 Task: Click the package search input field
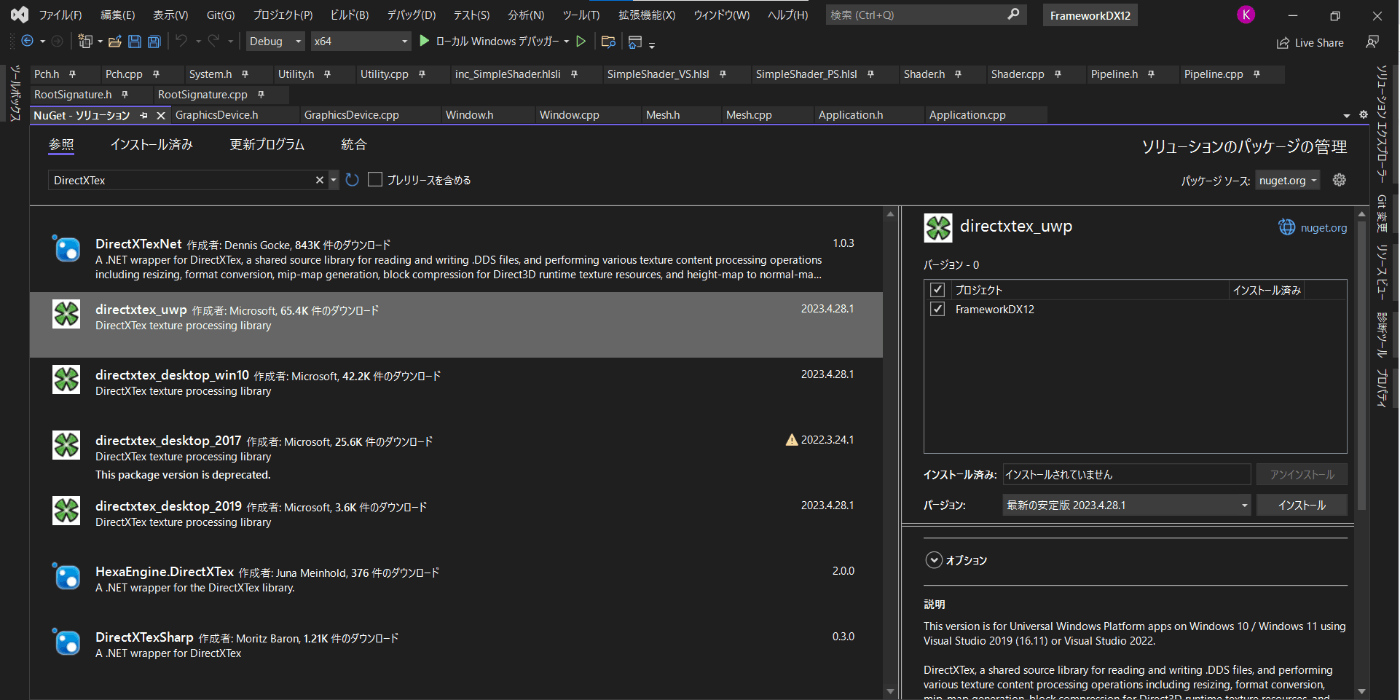point(181,180)
